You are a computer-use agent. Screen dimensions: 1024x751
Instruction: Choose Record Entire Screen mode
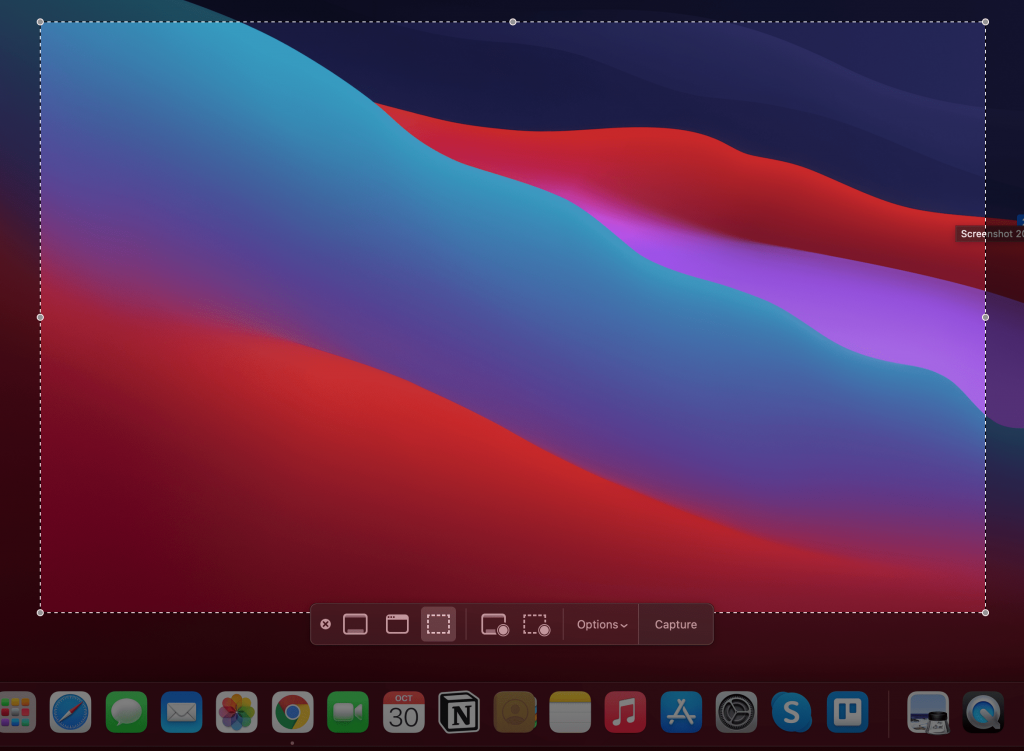pyautogui.click(x=494, y=625)
